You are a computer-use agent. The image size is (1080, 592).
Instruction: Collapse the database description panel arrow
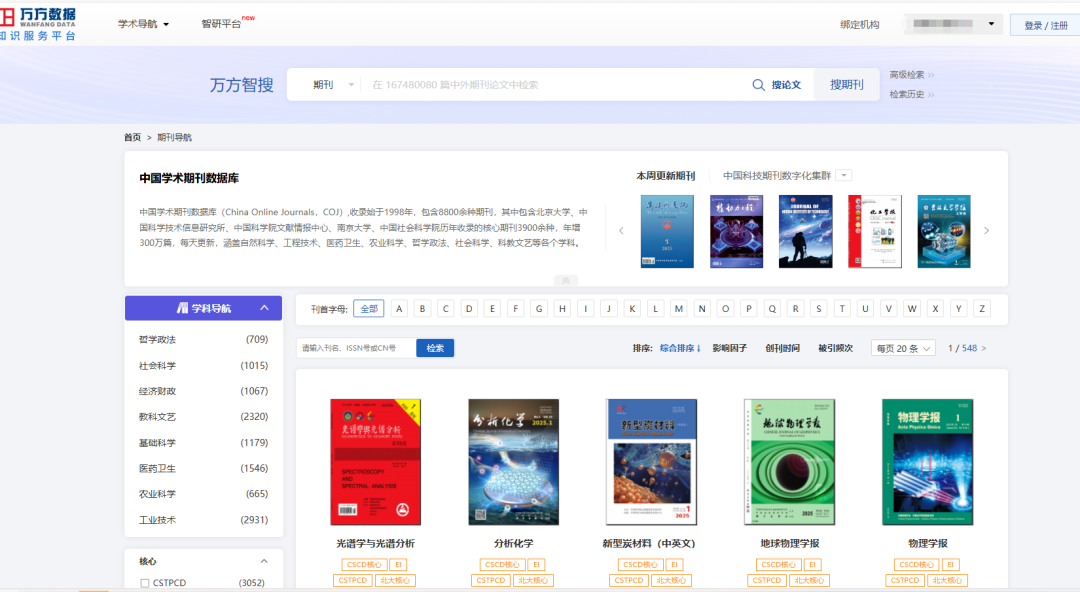click(565, 280)
